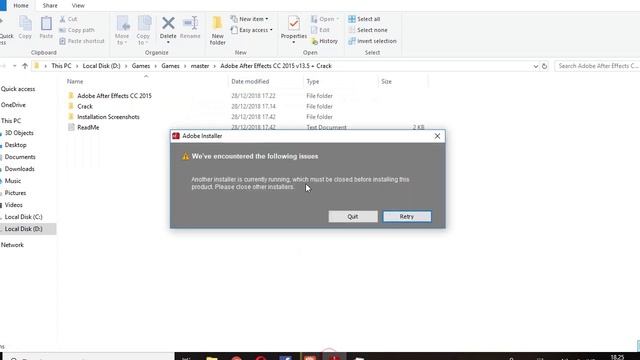The width and height of the screenshot is (640, 360).
Task: Refresh the folder view
Action: (544, 66)
